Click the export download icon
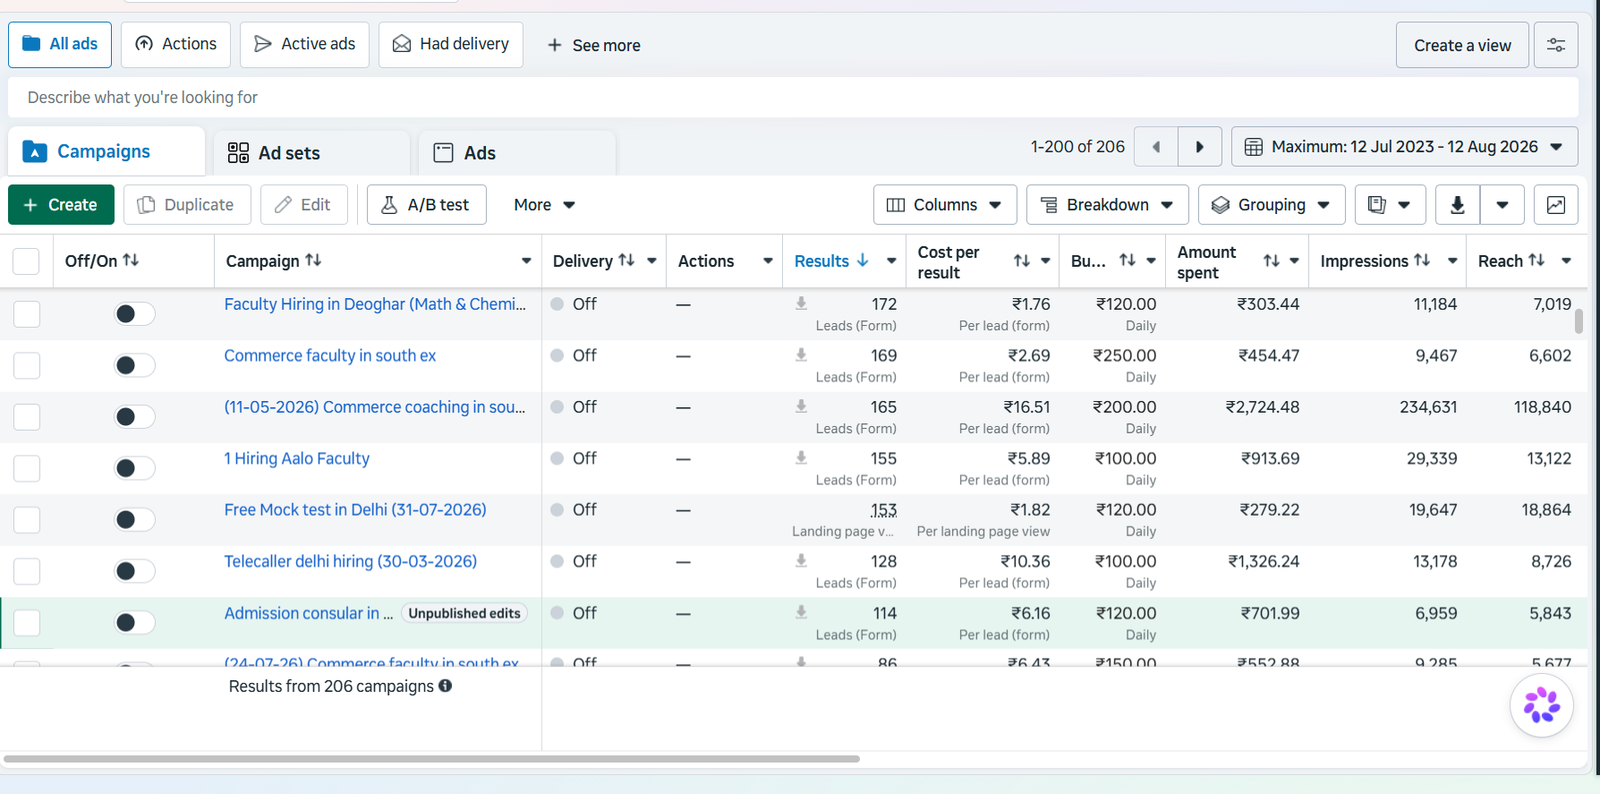Viewport: 1600px width, 794px height. tap(1457, 205)
